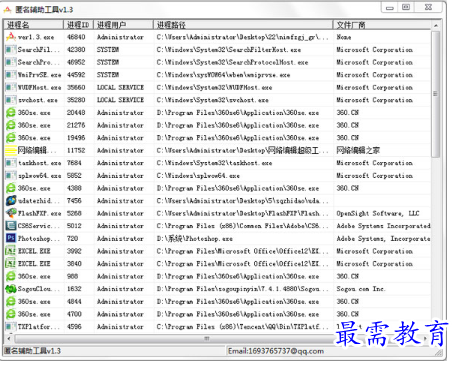This screenshot has height=365, width=457.
Task: Click 360se.exe icon with PID 21276
Action: tap(11, 125)
